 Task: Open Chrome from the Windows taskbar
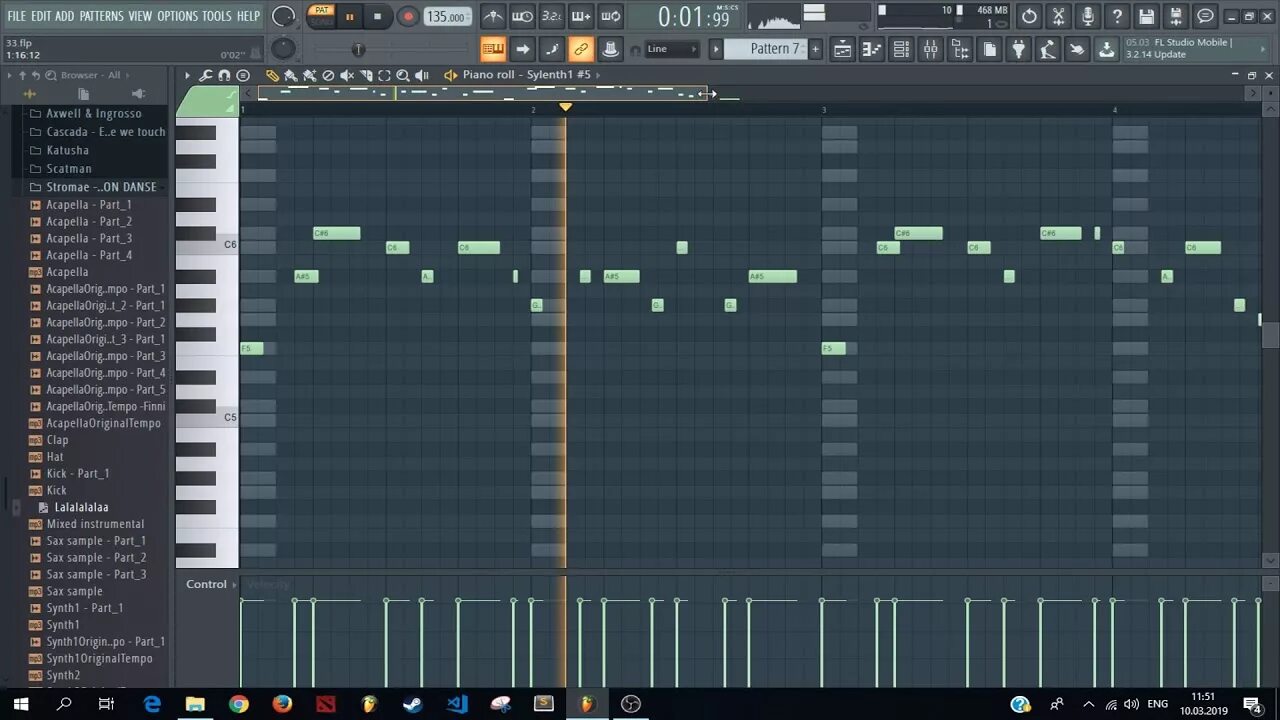click(238, 704)
